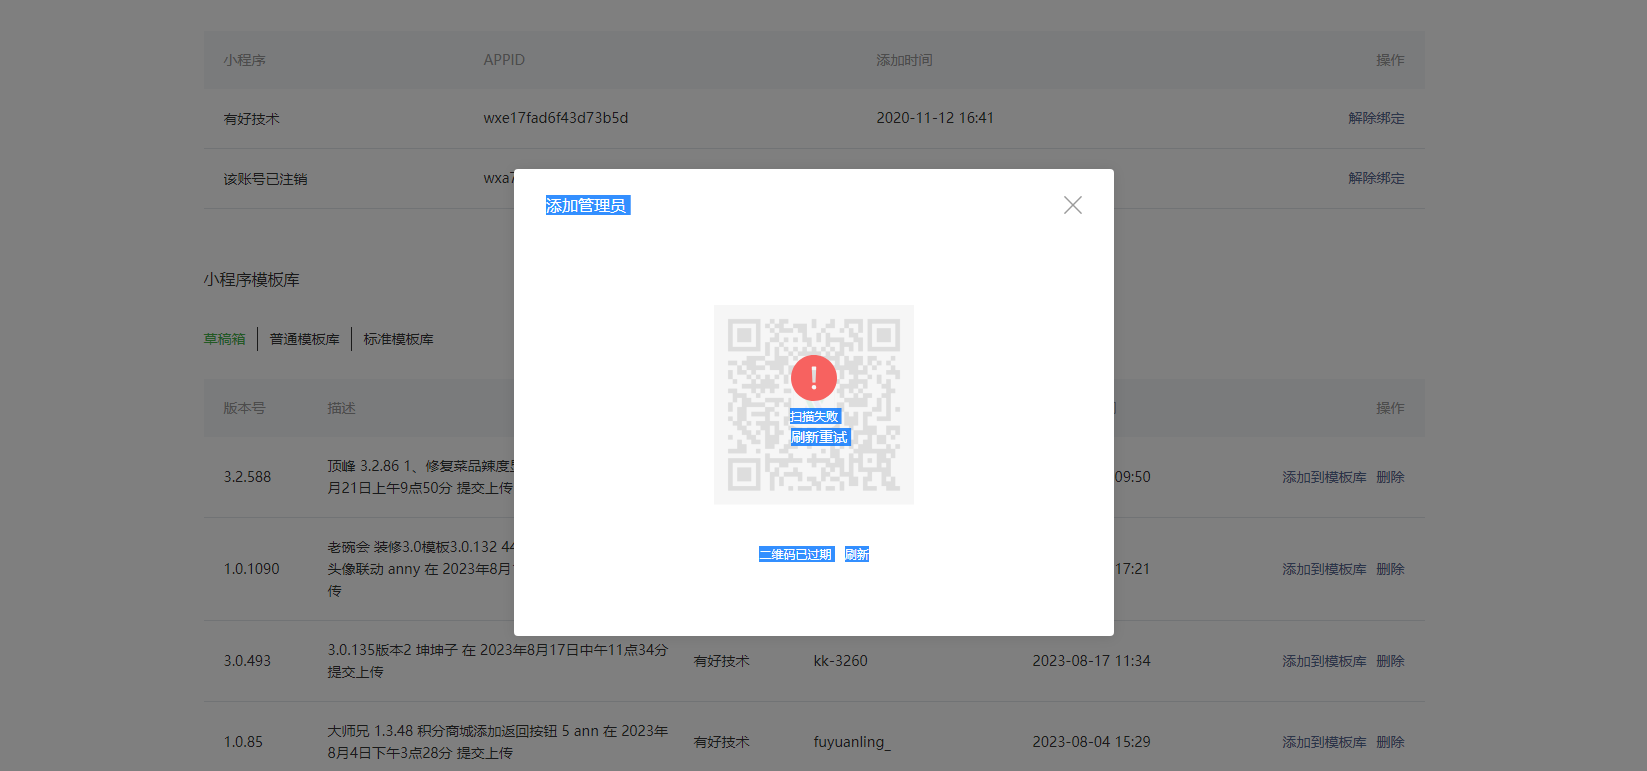Click description of version 1.0.85
The width and height of the screenshot is (1647, 771).
[498, 742]
